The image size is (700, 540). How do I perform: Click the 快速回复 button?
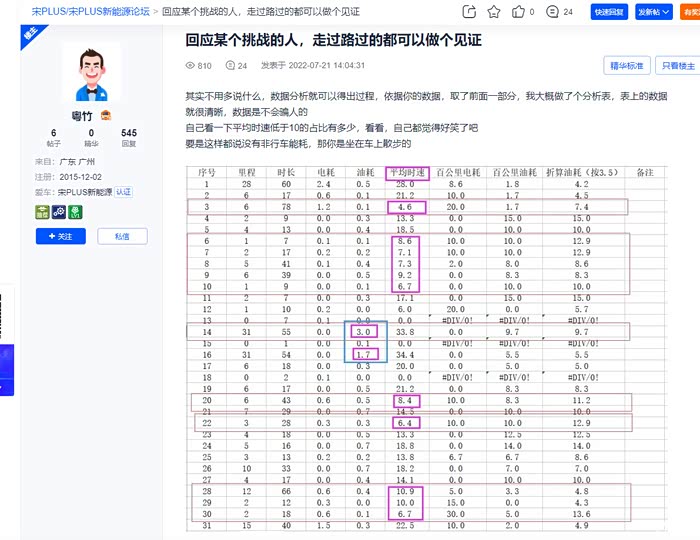point(609,12)
